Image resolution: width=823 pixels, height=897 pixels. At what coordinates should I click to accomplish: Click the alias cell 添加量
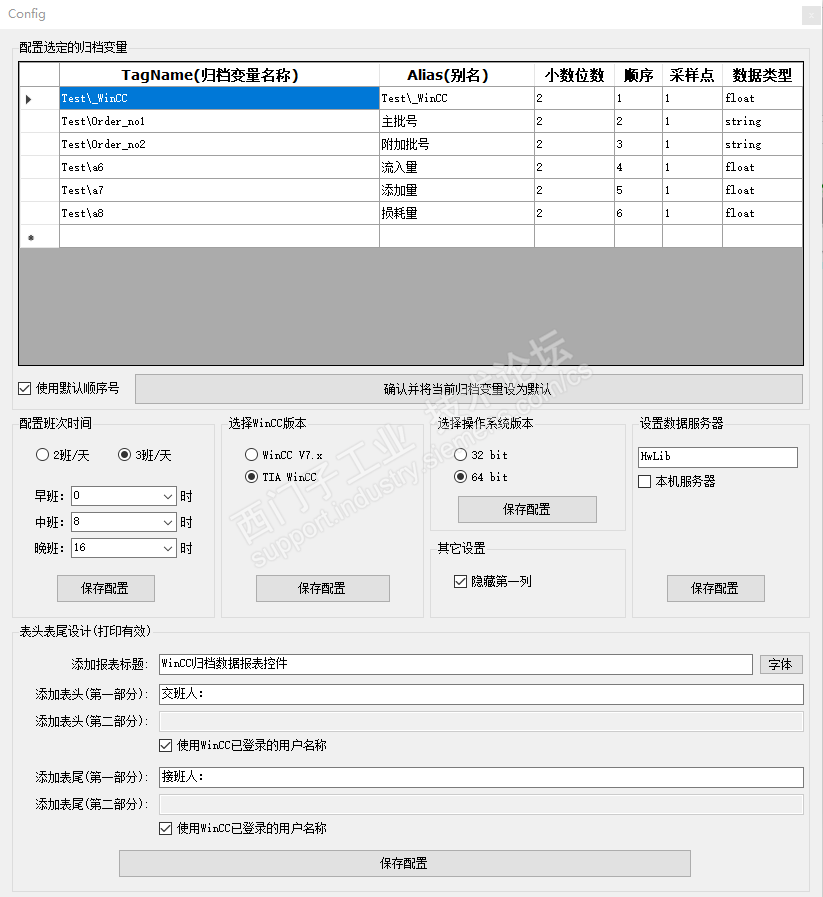point(457,190)
